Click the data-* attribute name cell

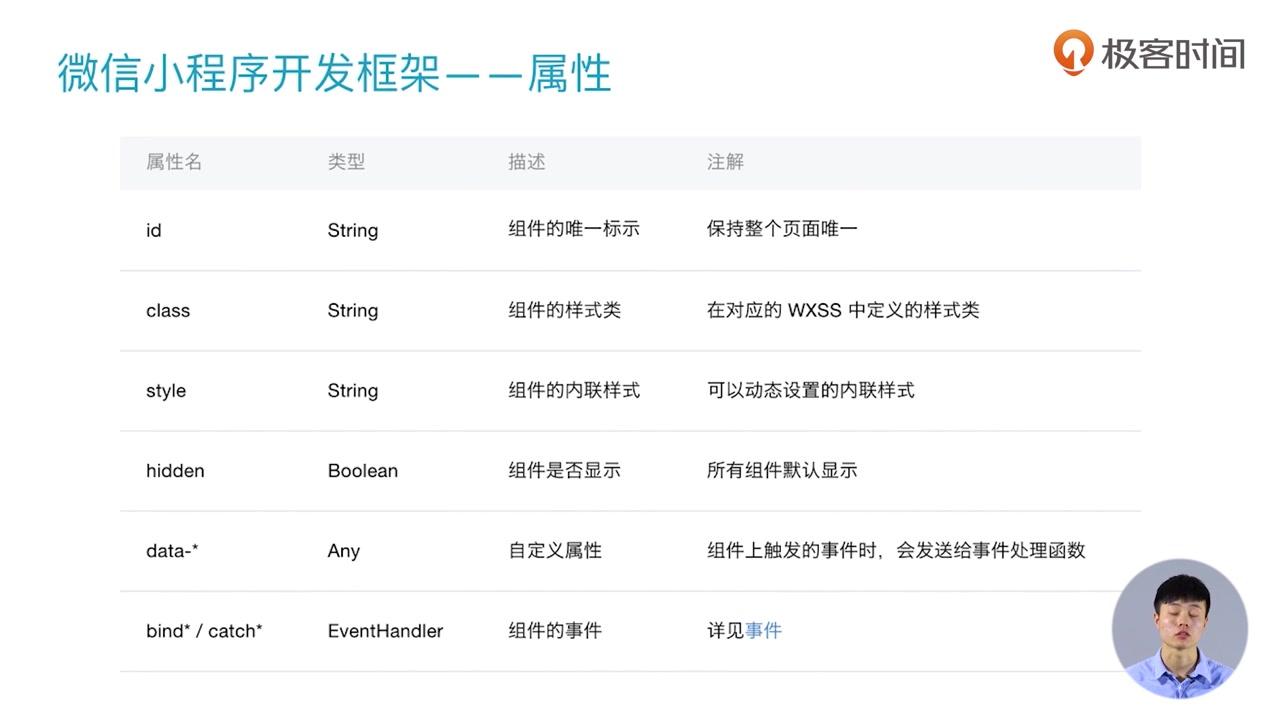click(172, 551)
